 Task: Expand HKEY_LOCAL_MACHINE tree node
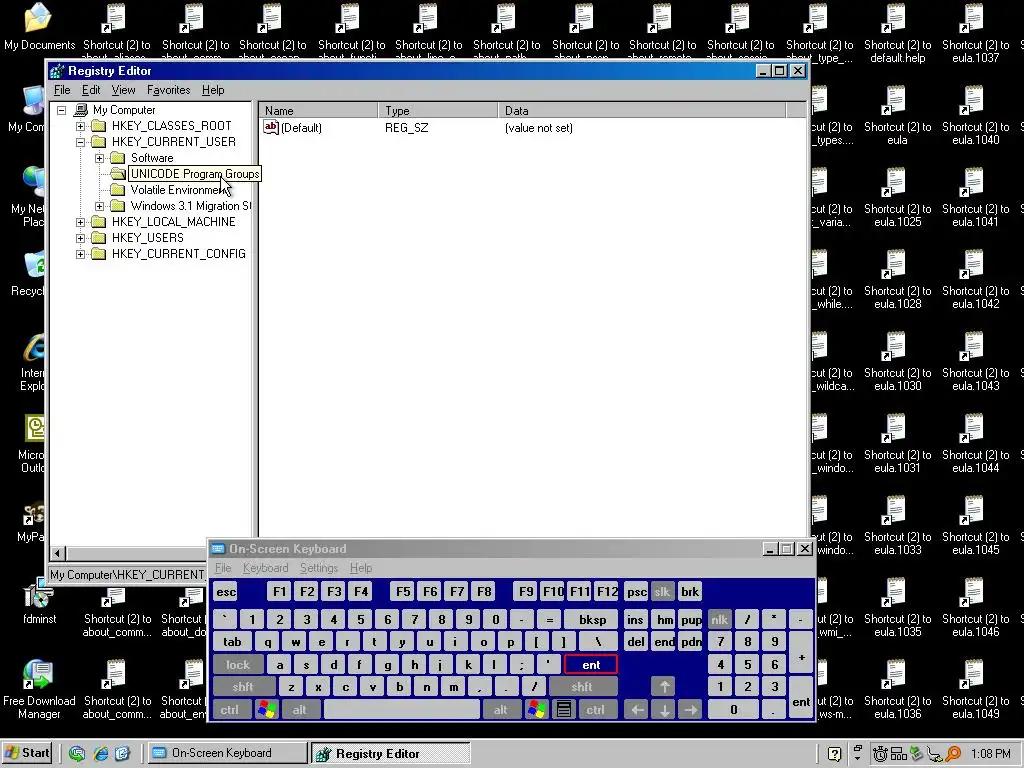80,222
